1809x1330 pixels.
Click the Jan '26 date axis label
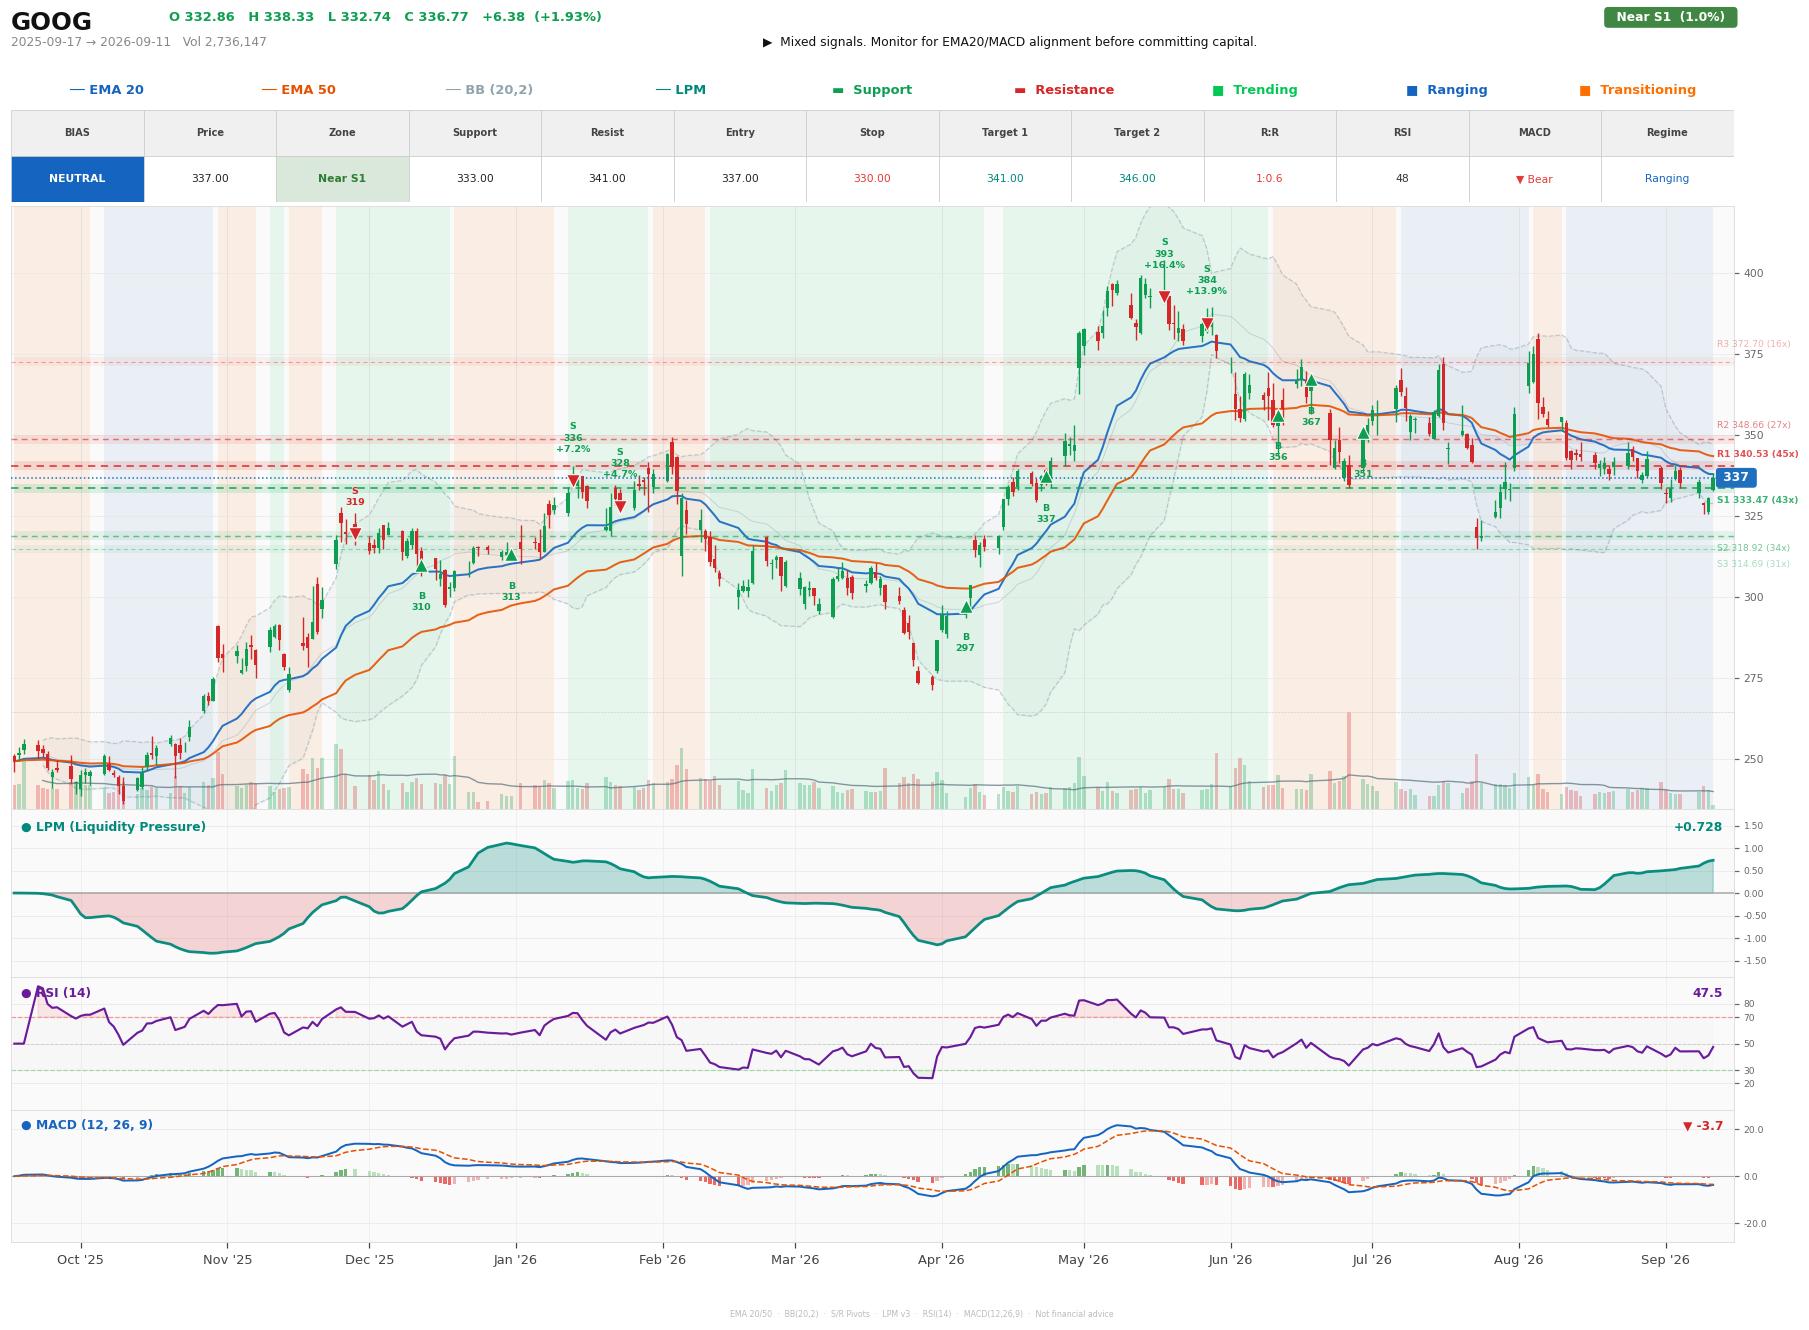515,1260
